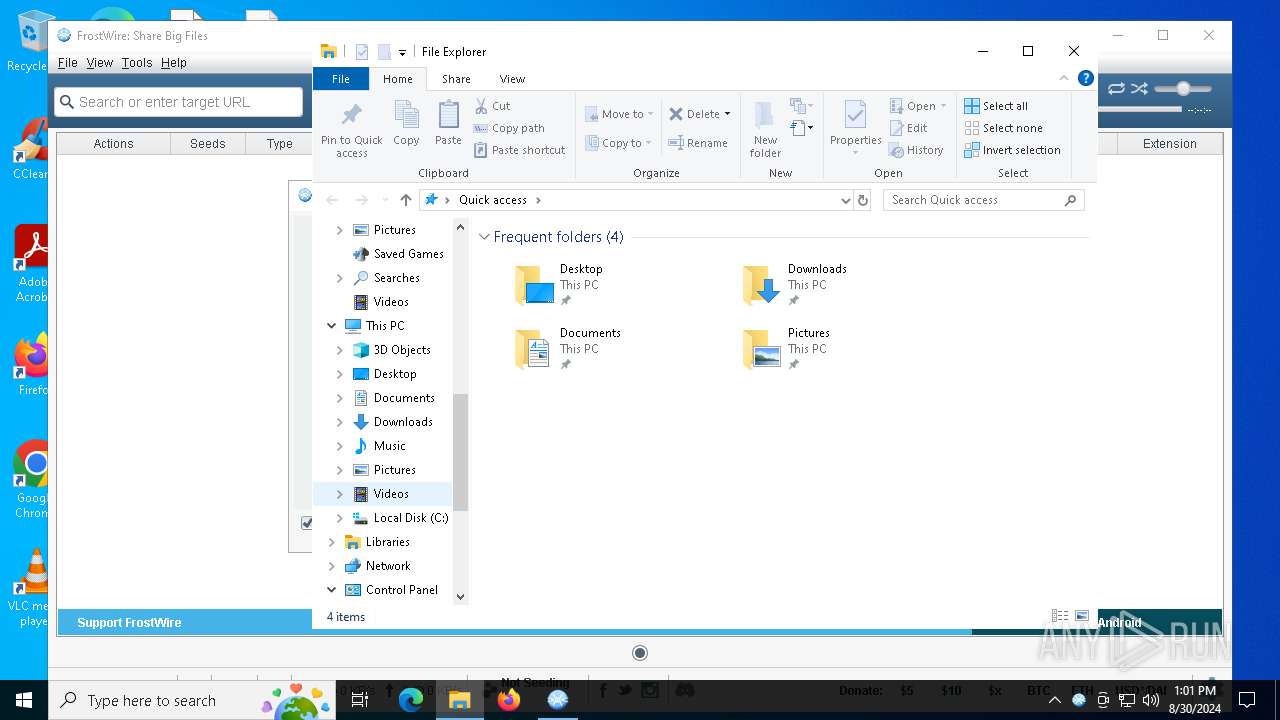Click Paste shortcut in ribbon
This screenshot has height=720, width=1280.
(519, 150)
